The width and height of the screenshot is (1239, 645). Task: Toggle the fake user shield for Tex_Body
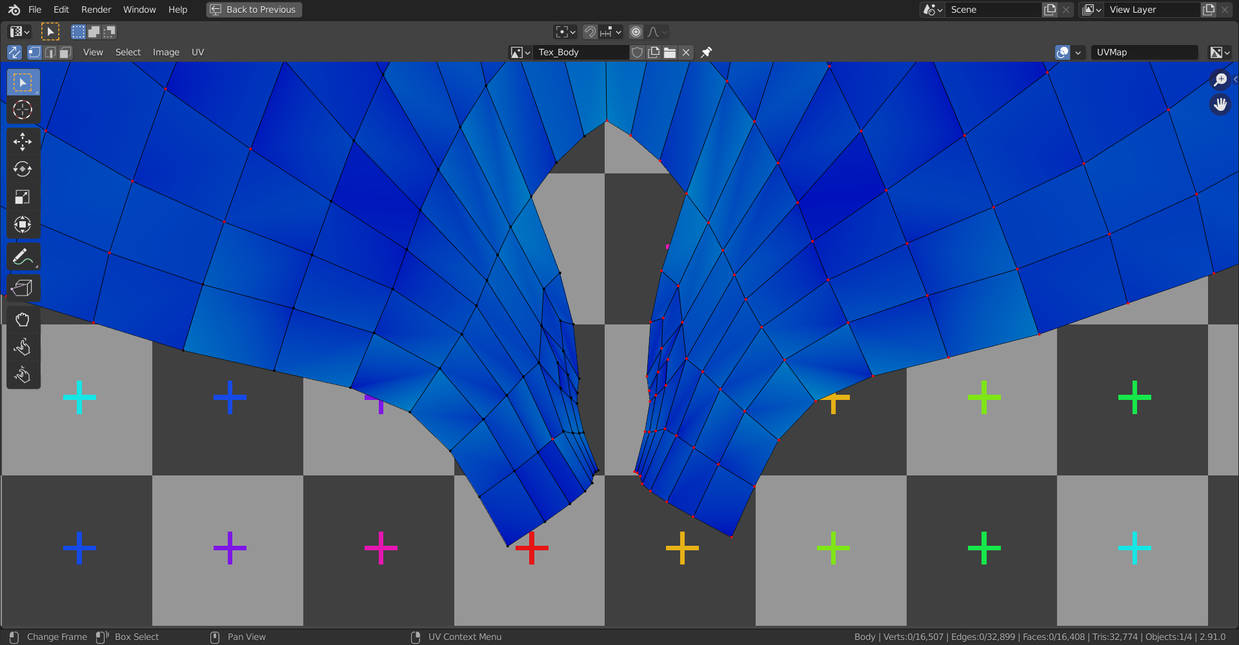[637, 52]
